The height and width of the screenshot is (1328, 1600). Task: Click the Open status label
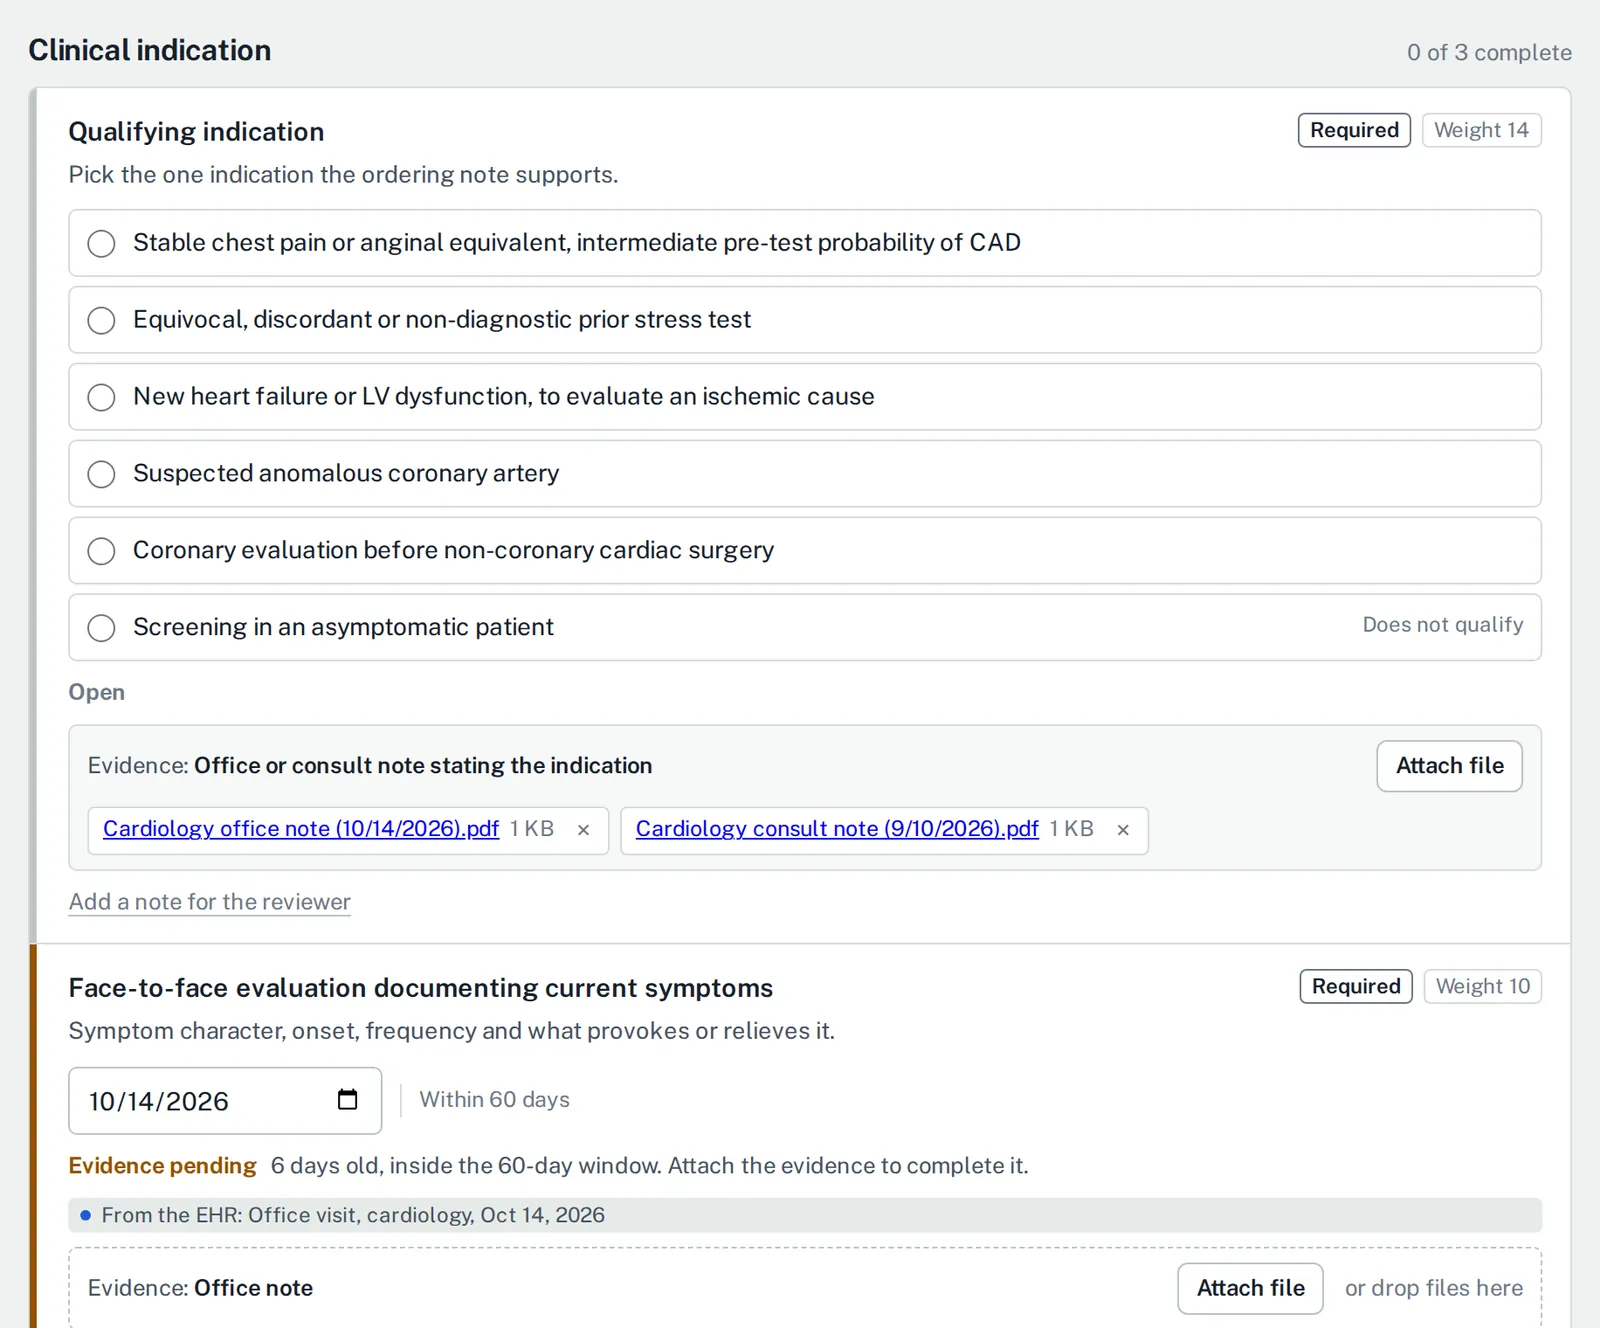point(97,692)
